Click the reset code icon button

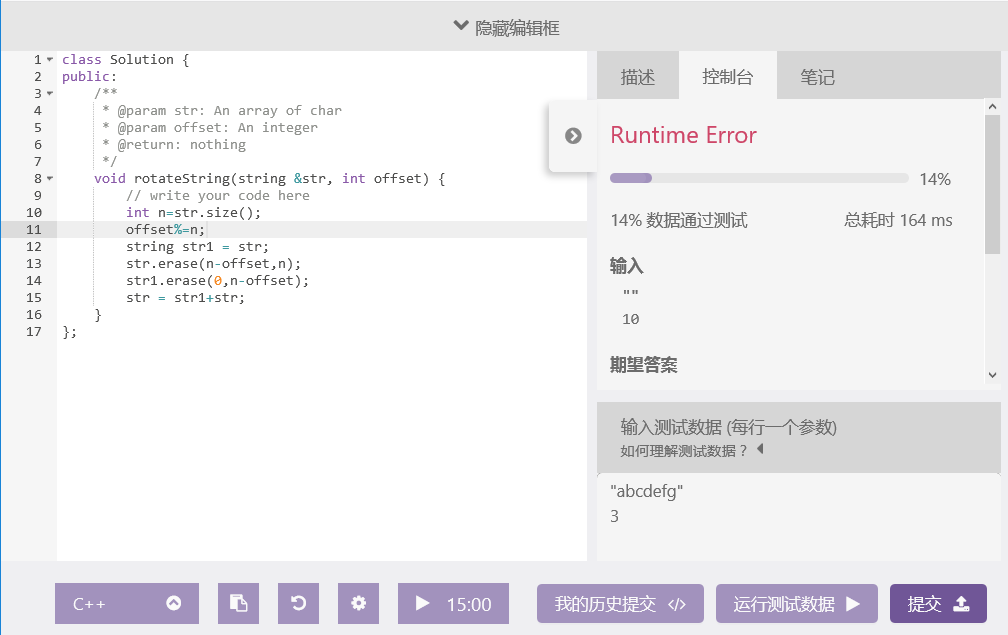point(298,604)
